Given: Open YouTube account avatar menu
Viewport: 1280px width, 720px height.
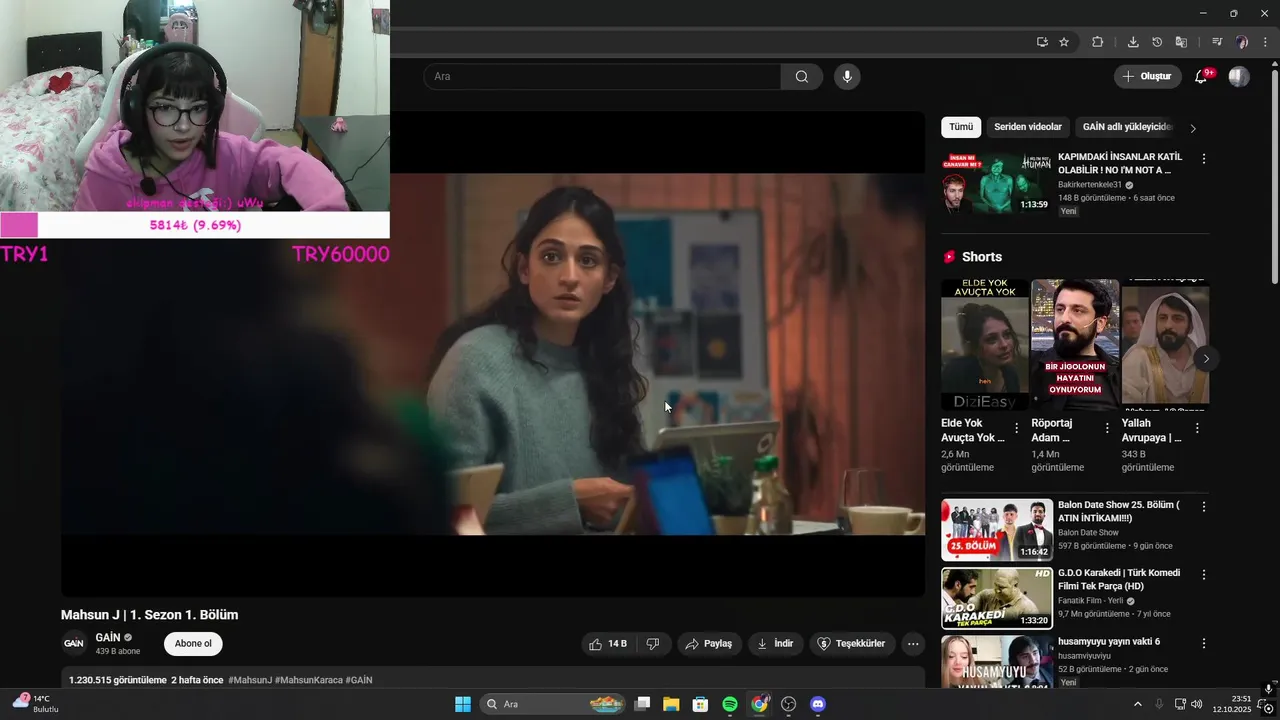Looking at the screenshot, I should coord(1239,77).
